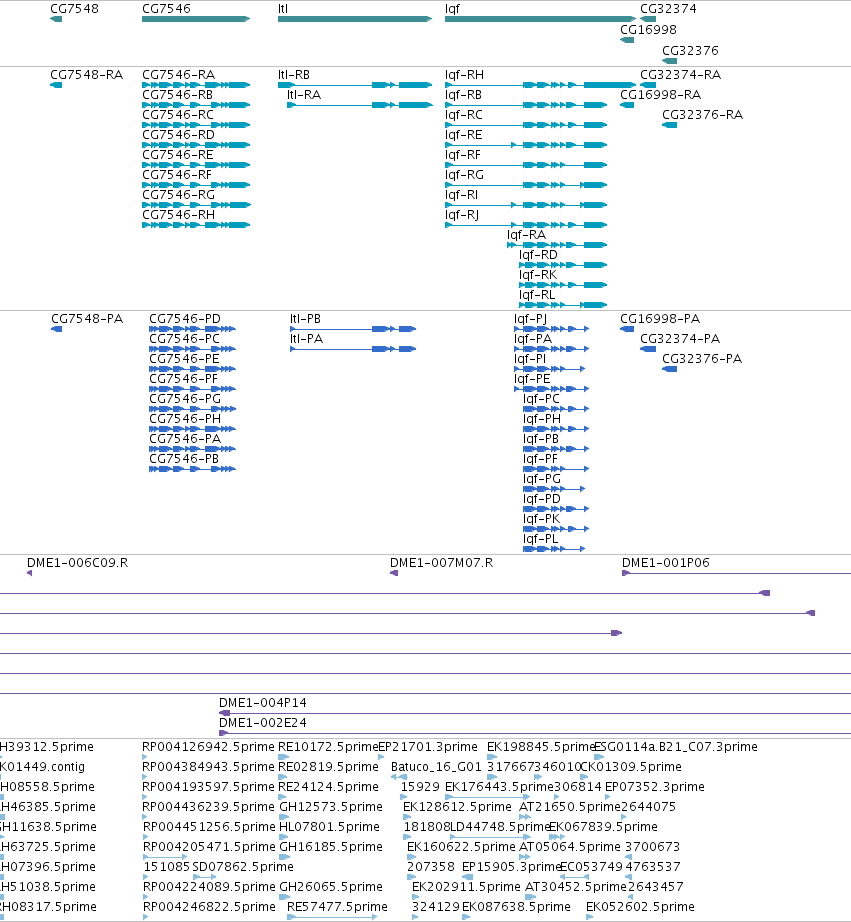Select the CG7548 gene label
This screenshot has height=922, width=851.
tap(74, 9)
